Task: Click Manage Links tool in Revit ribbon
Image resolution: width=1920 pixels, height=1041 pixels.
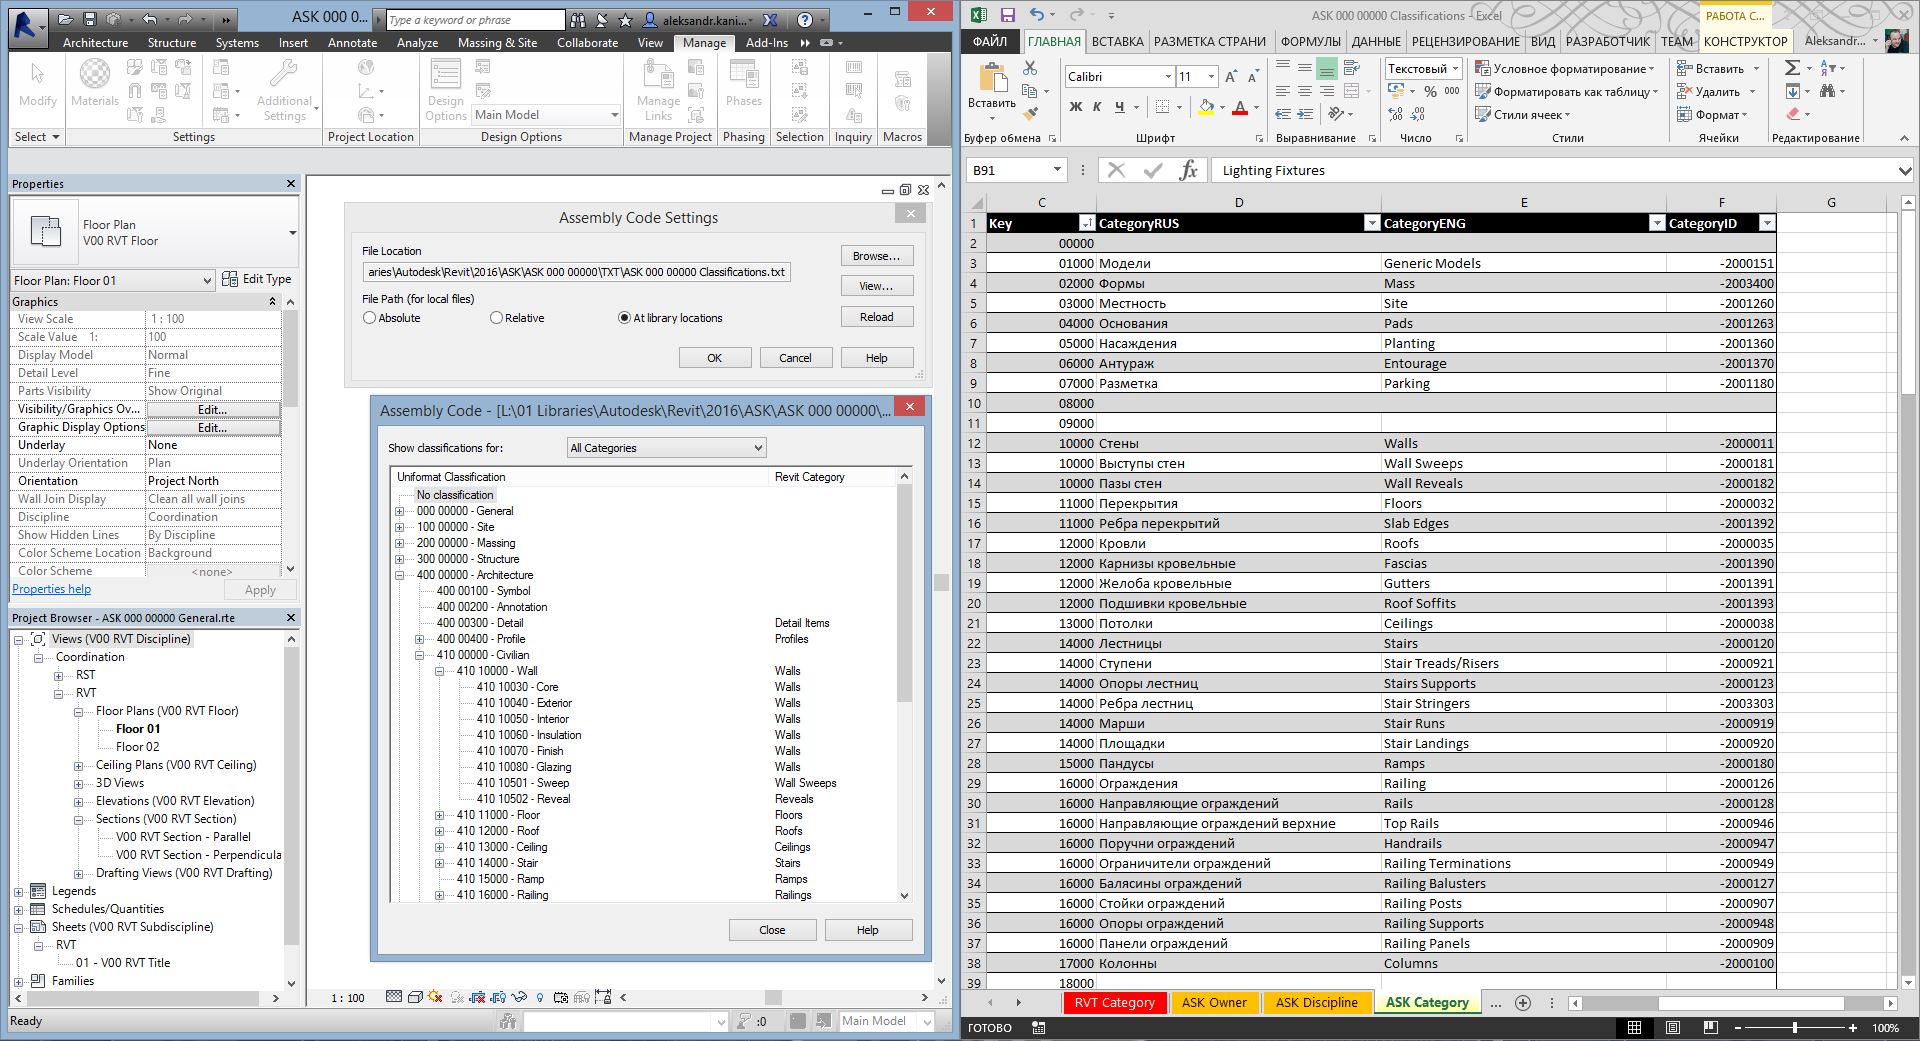Action: pyautogui.click(x=658, y=89)
